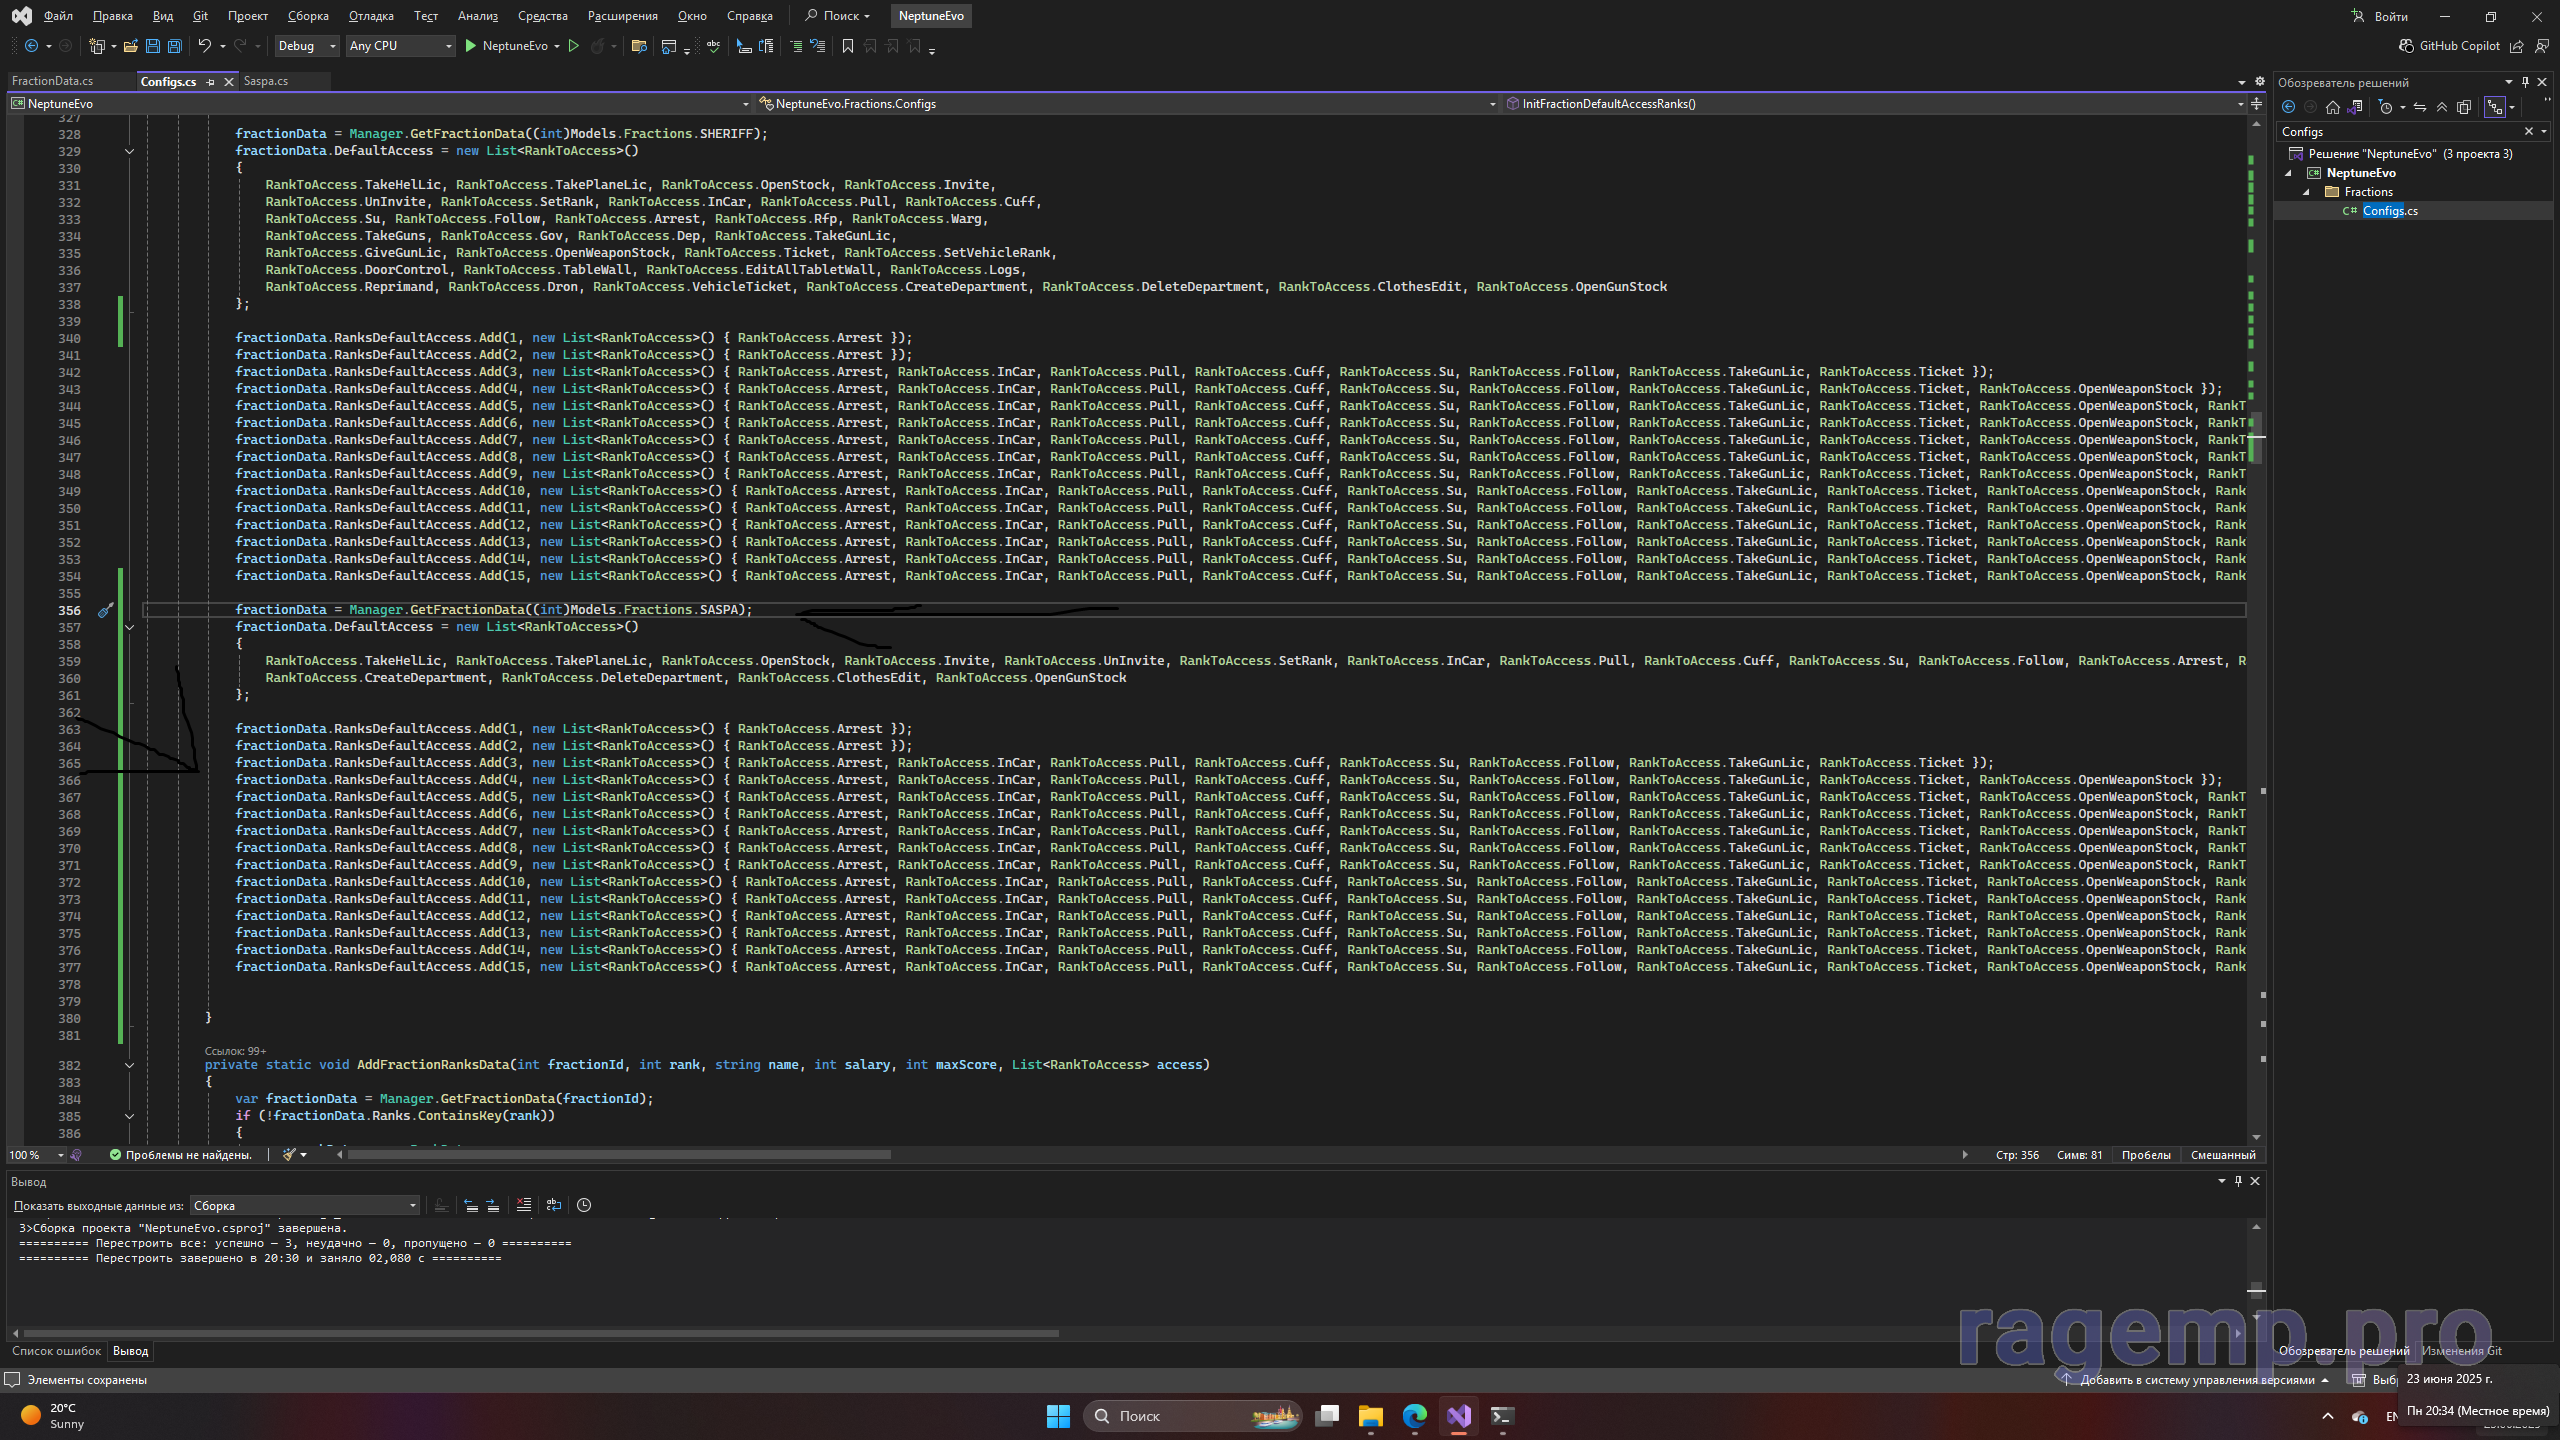2560x1440 pixels.
Task: Toggle bookmark on current line
Action: [x=848, y=46]
